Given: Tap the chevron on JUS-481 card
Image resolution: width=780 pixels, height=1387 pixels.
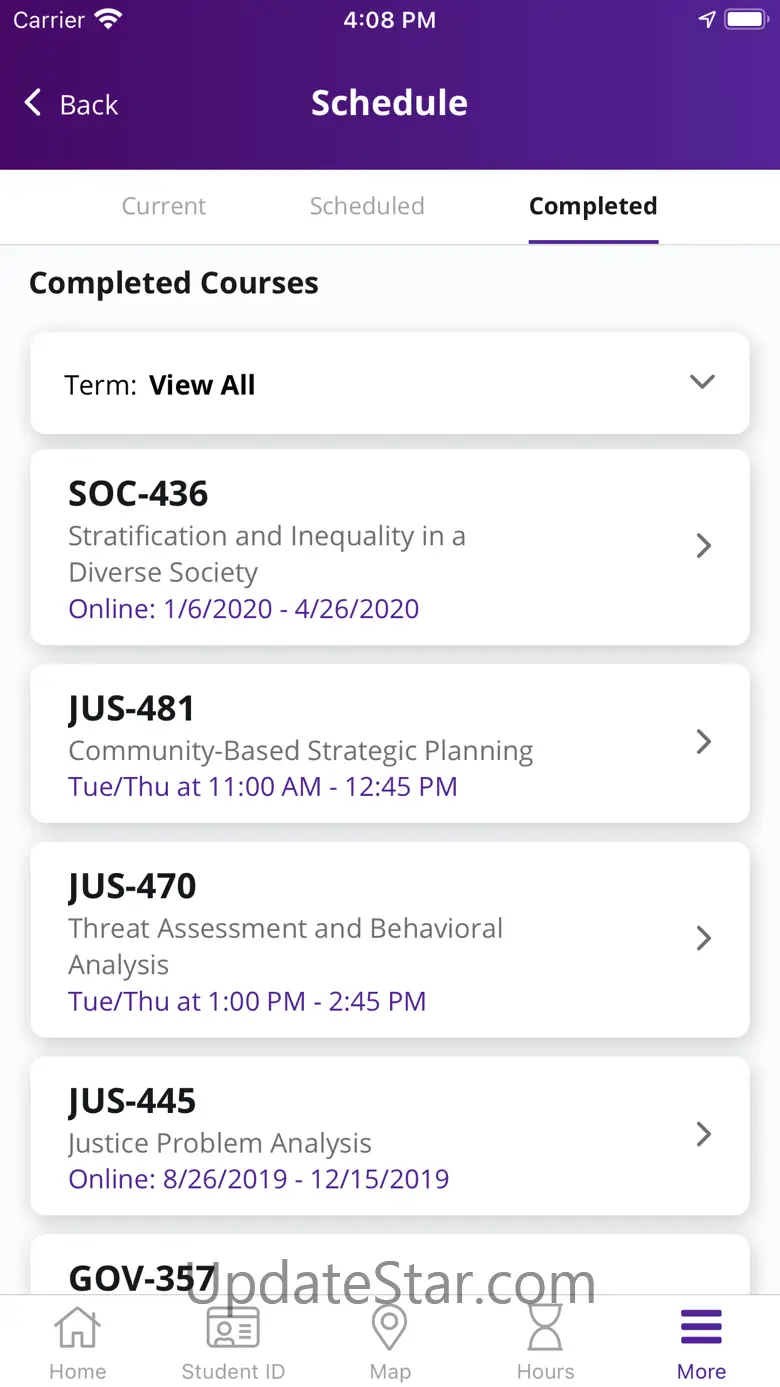Looking at the screenshot, I should pyautogui.click(x=704, y=742).
